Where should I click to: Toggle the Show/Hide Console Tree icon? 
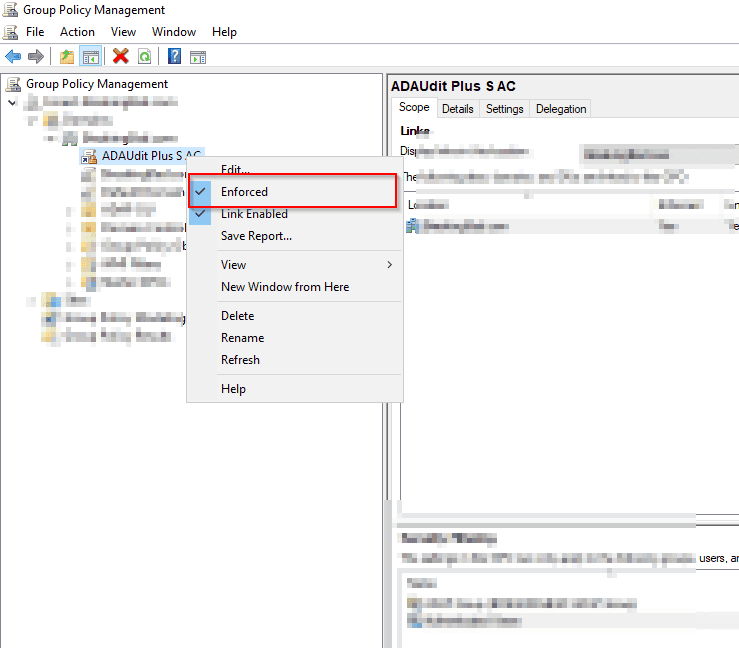(x=90, y=57)
